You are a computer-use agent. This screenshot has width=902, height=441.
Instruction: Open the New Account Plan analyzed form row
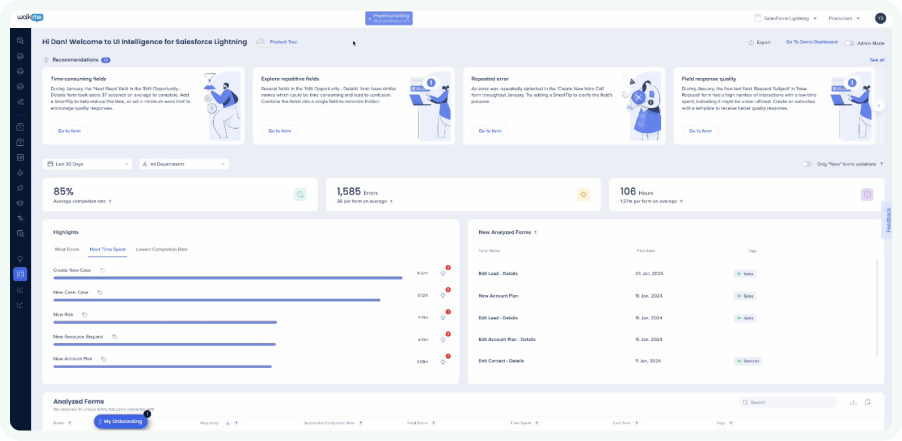pyautogui.click(x=674, y=296)
